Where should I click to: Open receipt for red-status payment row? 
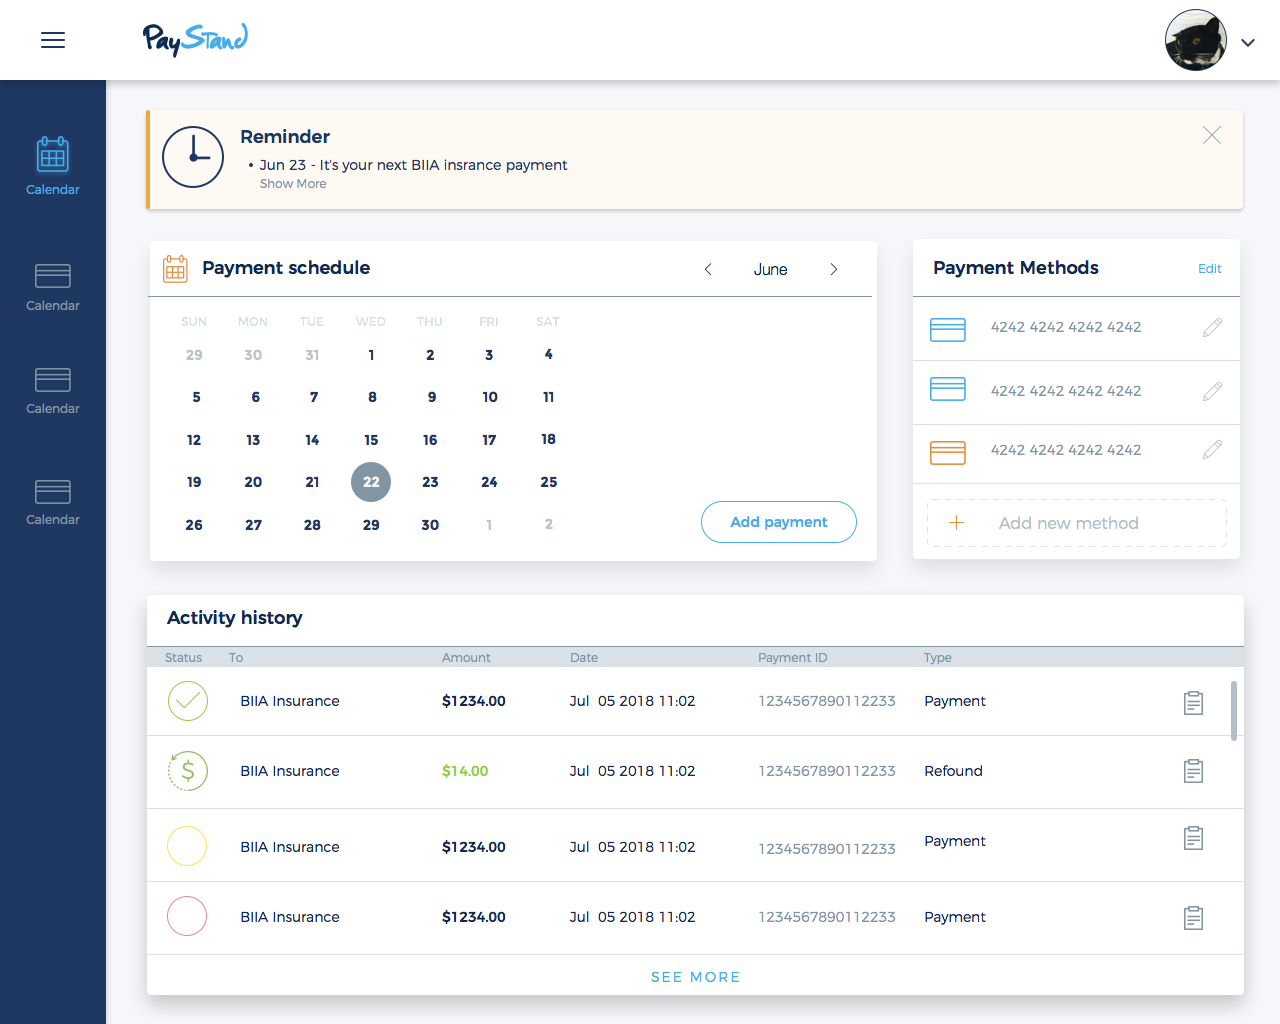(x=1193, y=917)
